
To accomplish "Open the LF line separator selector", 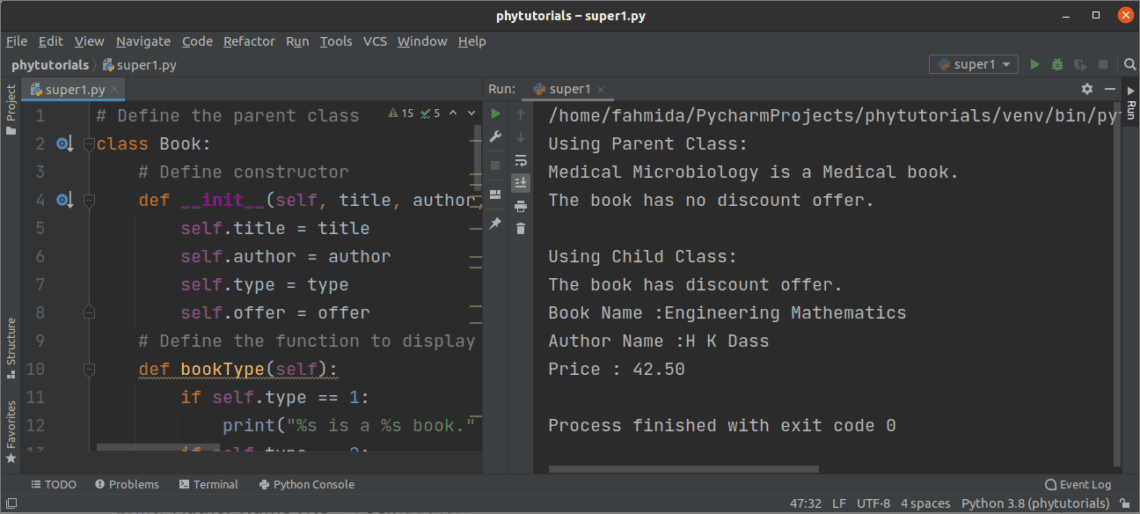I will coord(839,504).
